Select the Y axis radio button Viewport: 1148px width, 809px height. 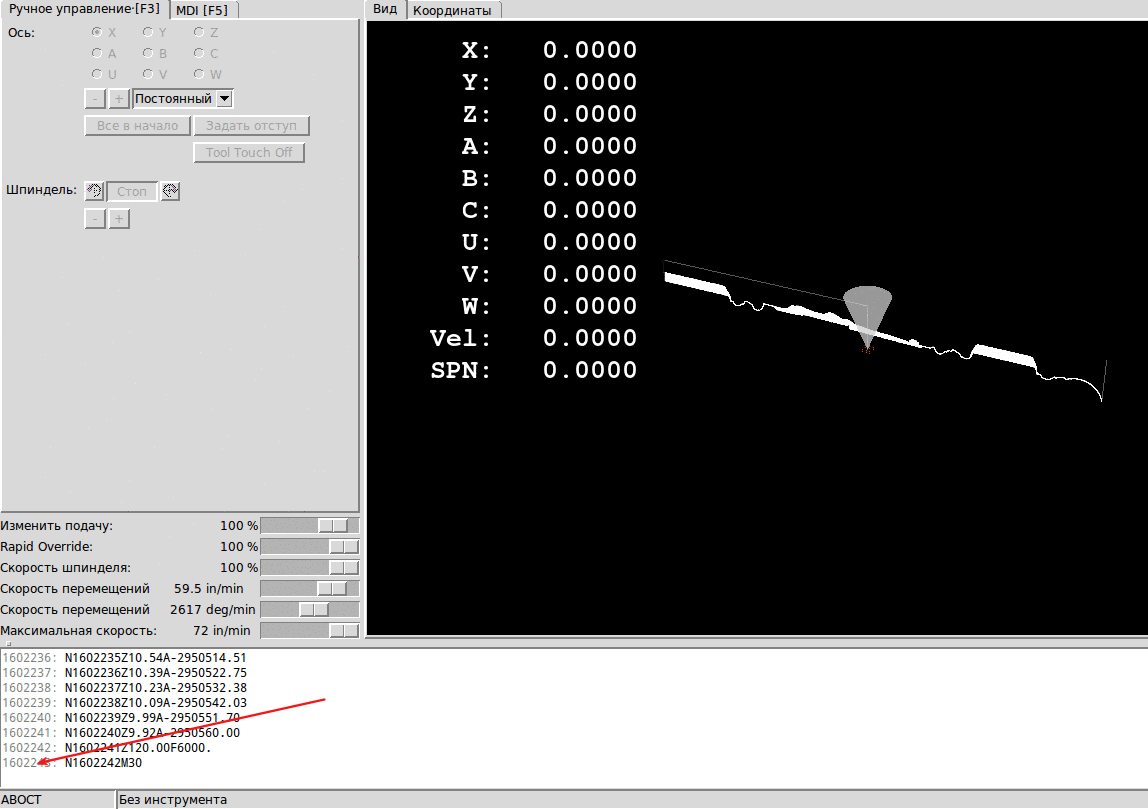(x=148, y=32)
